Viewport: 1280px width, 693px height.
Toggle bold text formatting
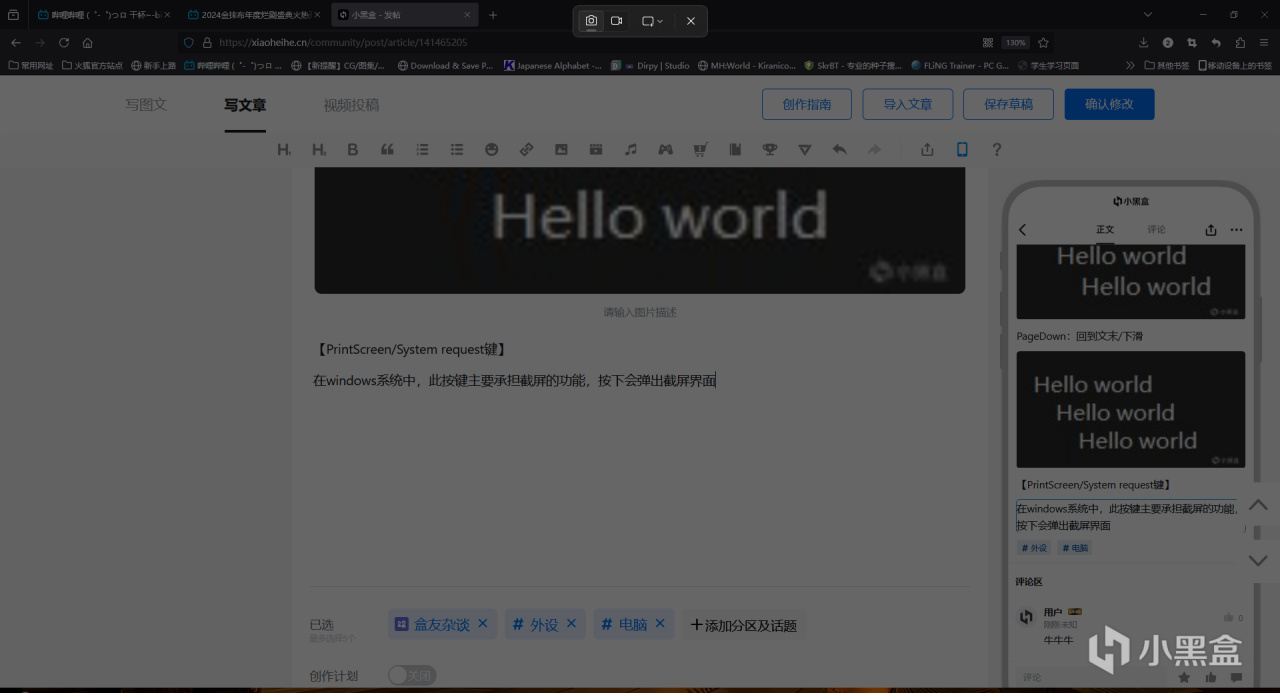(x=352, y=150)
